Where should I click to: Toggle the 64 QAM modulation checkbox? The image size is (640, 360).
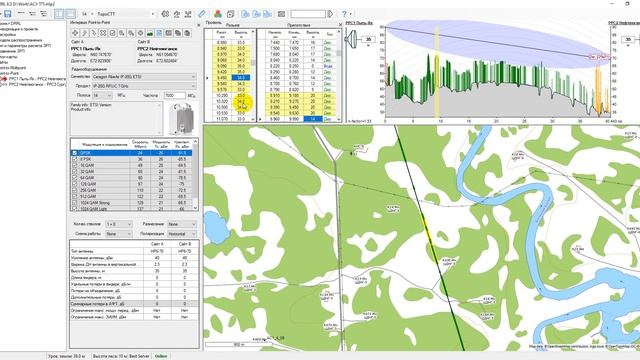[75, 178]
